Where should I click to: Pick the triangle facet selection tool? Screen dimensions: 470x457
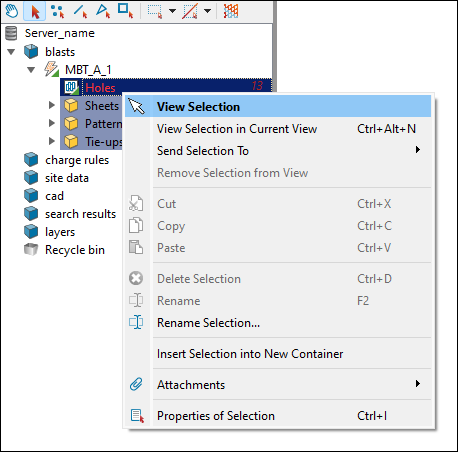103,11
